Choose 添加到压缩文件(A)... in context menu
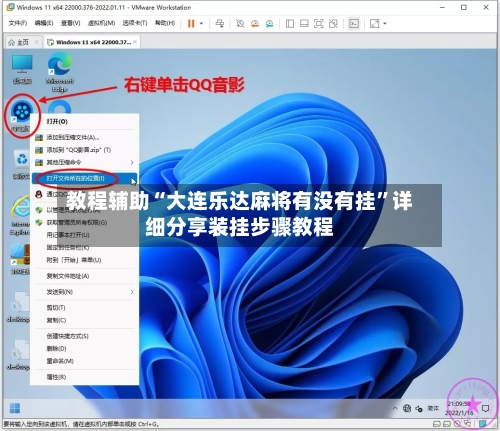Image resolution: width=500 pixels, height=431 pixels. (x=84, y=137)
